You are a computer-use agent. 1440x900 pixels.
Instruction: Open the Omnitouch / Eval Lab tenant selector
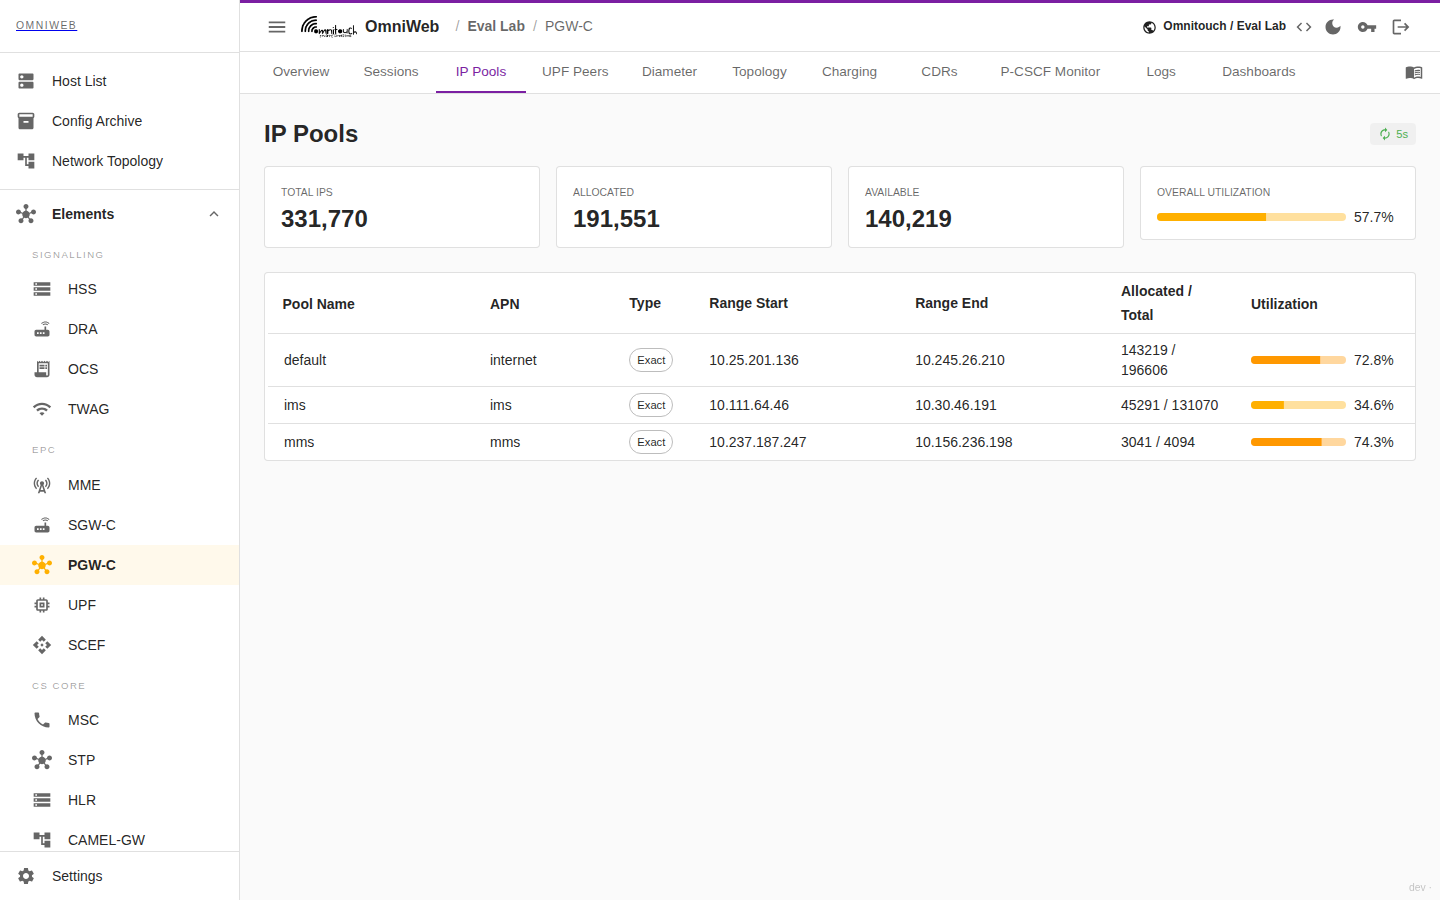[x=1214, y=26]
